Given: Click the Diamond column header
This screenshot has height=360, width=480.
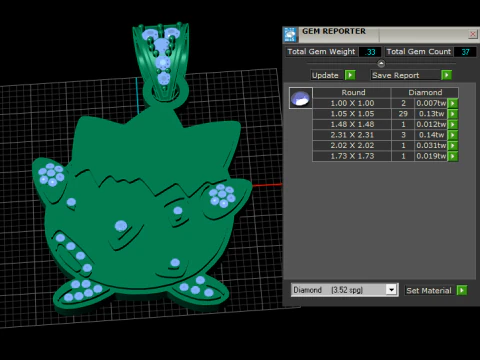Looking at the screenshot, I should tap(425, 92).
